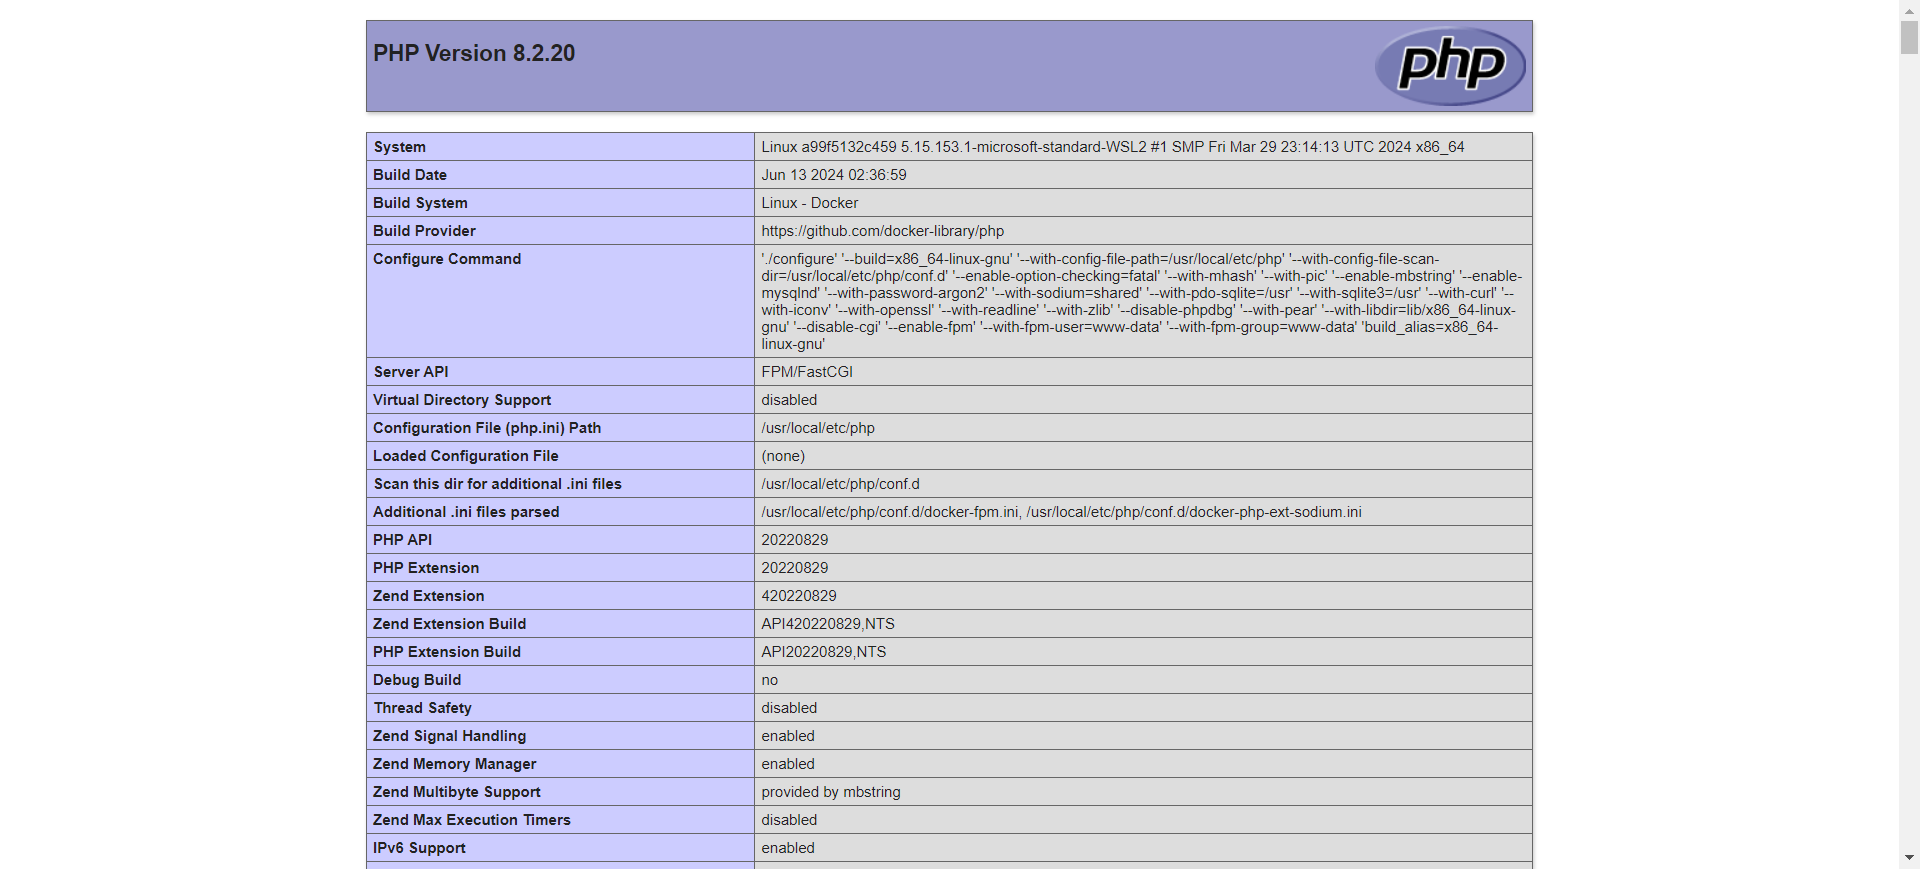
Task: Click the vertical scrollbar thumb
Action: click(1909, 36)
